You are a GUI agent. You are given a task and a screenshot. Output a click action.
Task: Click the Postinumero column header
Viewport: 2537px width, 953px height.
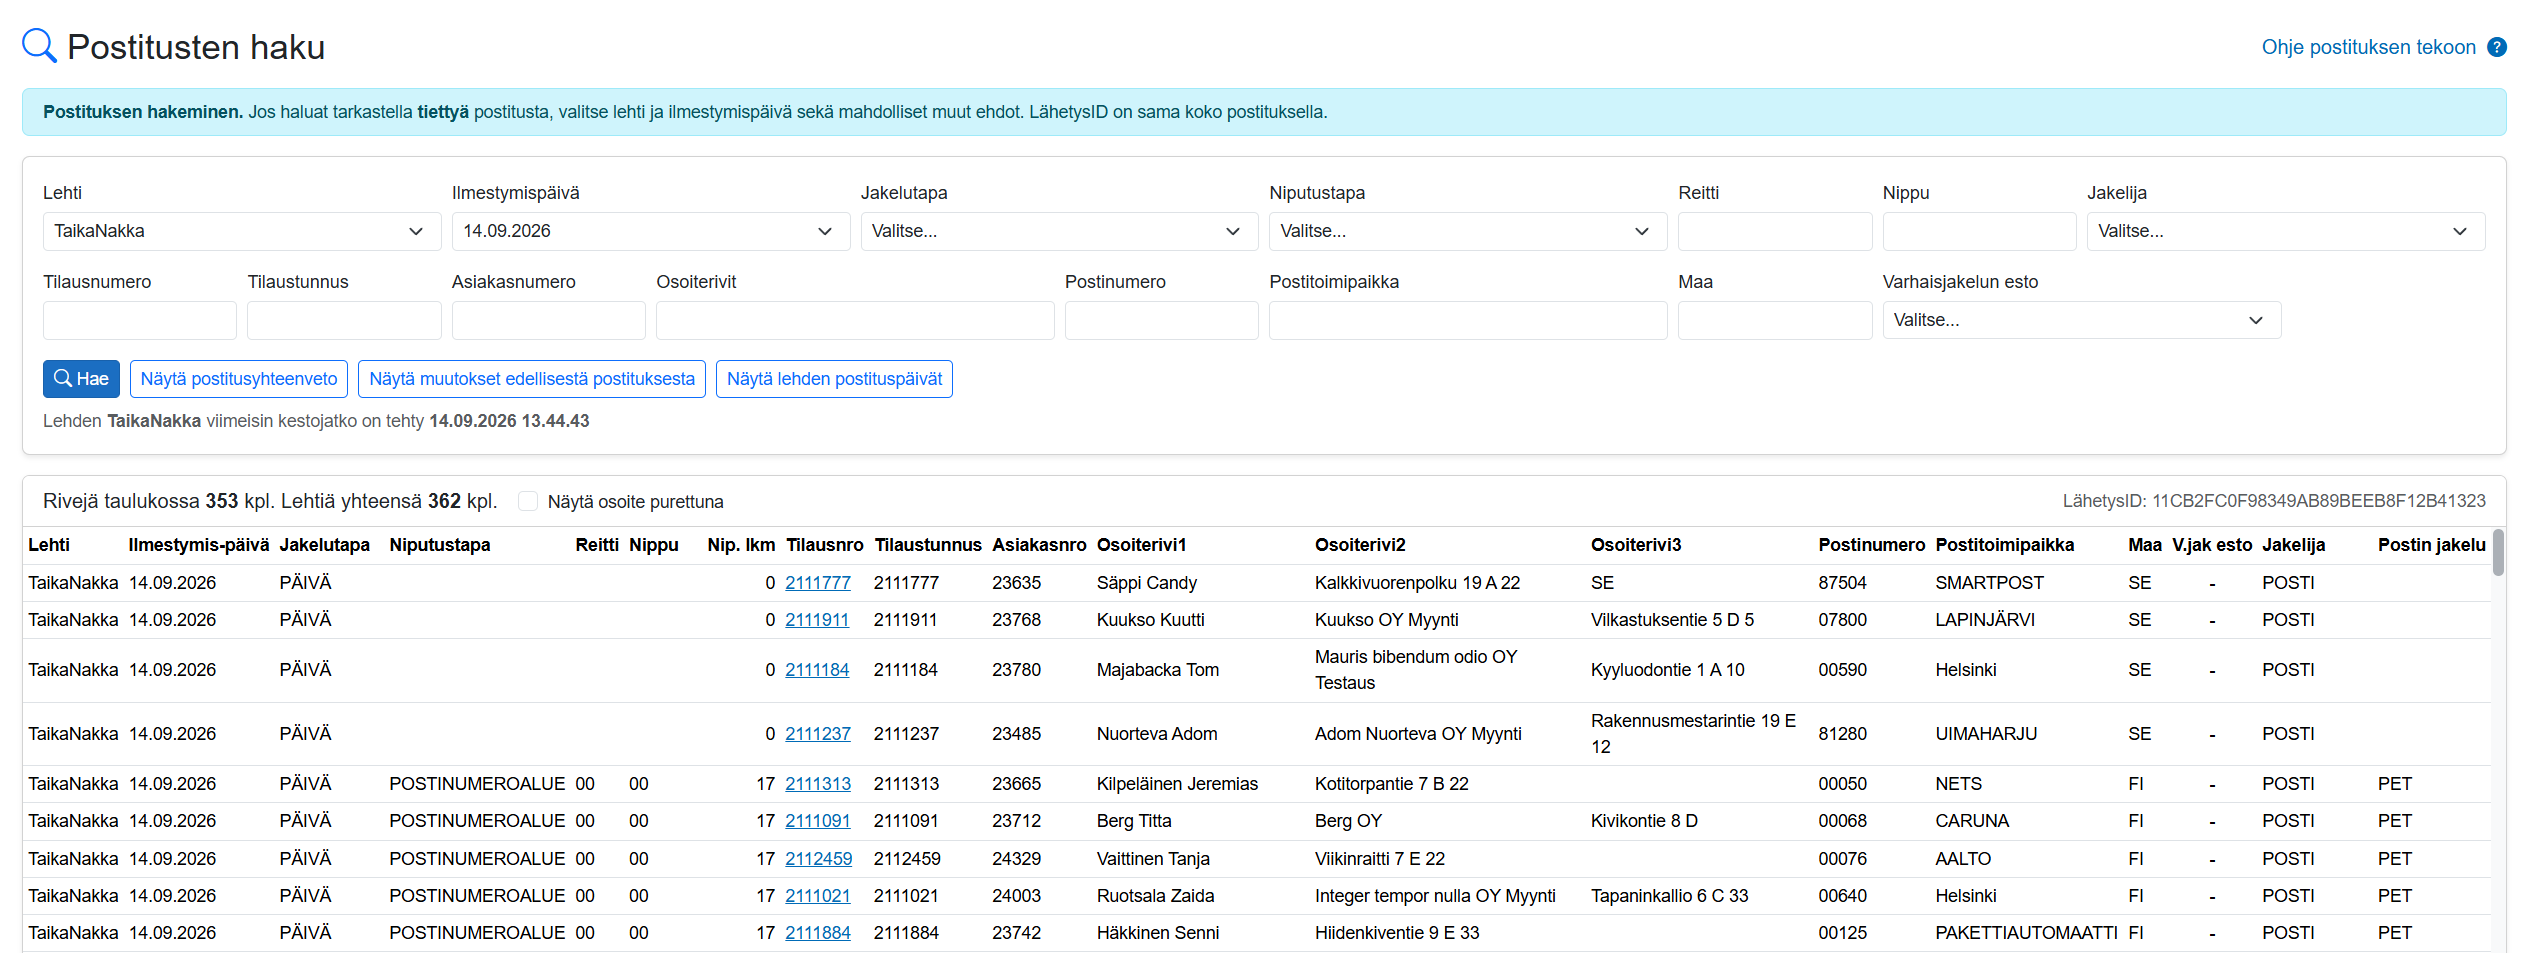tap(1871, 545)
